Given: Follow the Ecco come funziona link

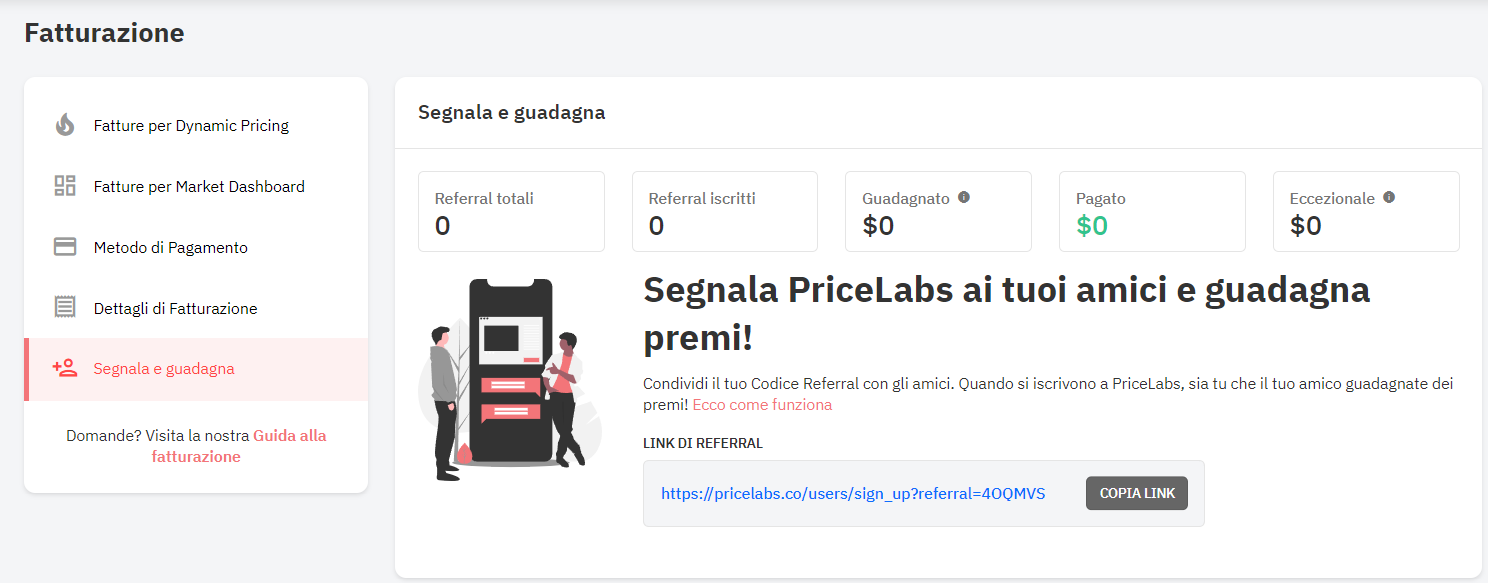Looking at the screenshot, I should 762,405.
